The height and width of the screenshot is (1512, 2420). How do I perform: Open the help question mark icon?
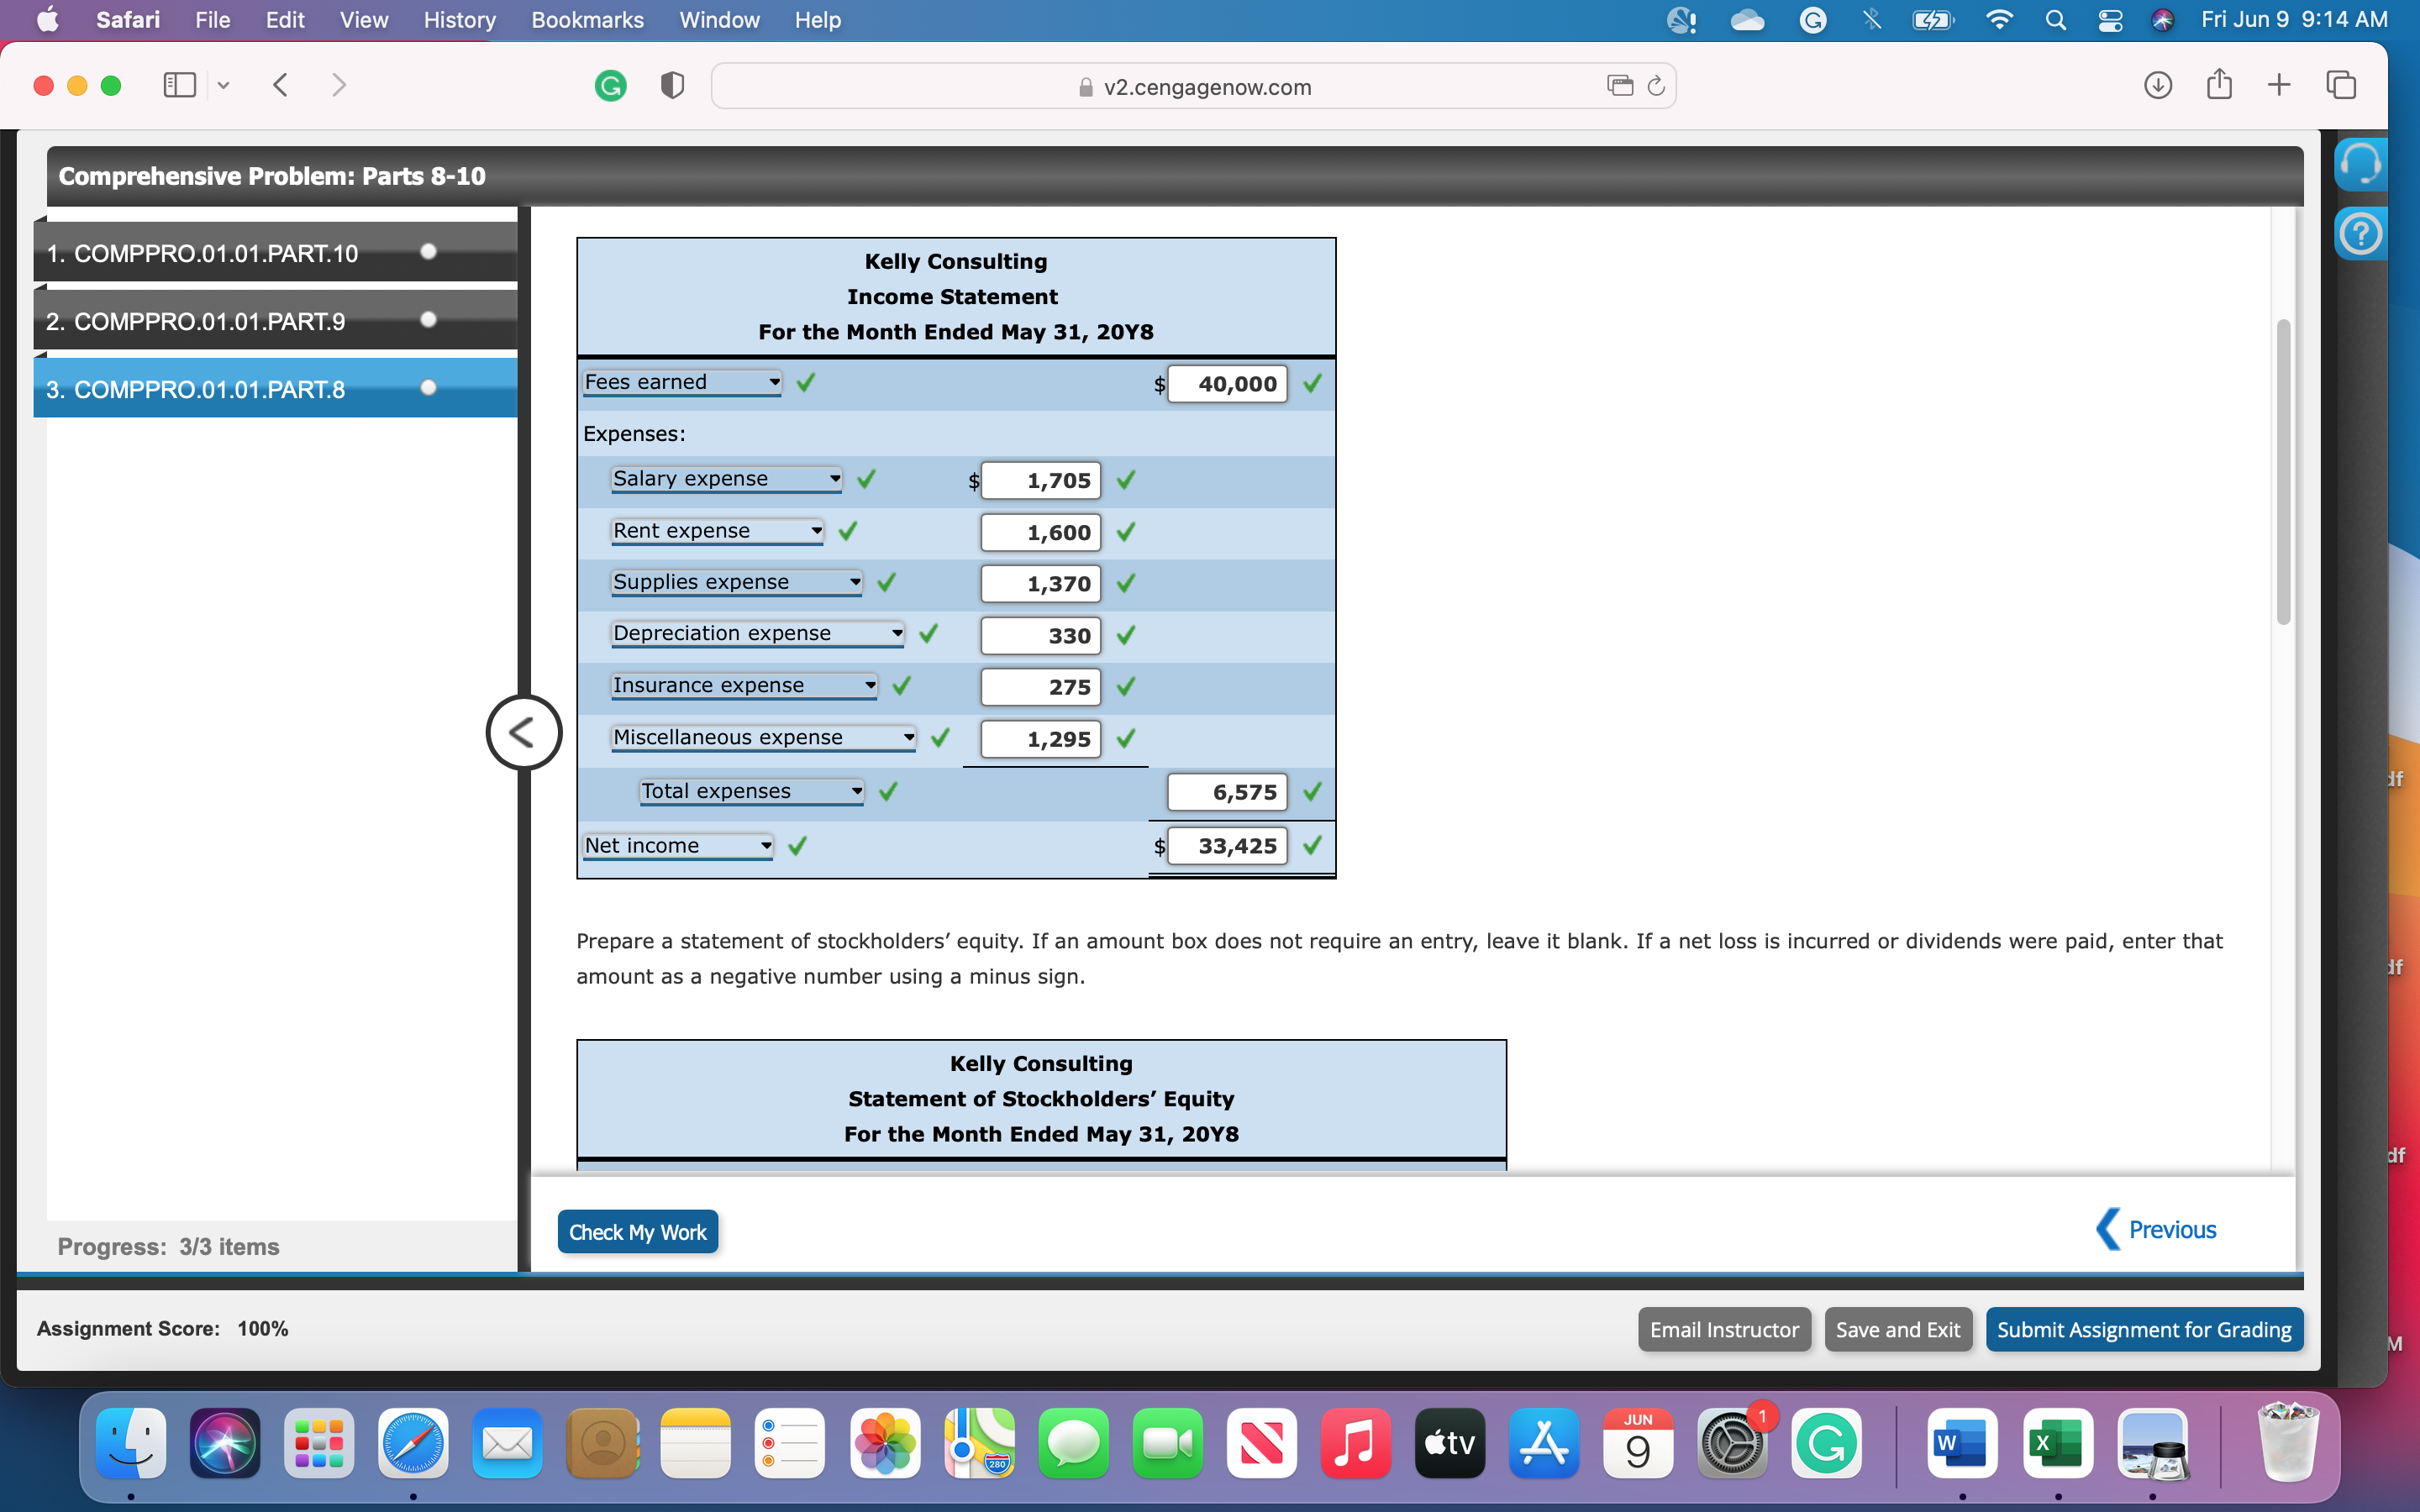click(x=2360, y=235)
